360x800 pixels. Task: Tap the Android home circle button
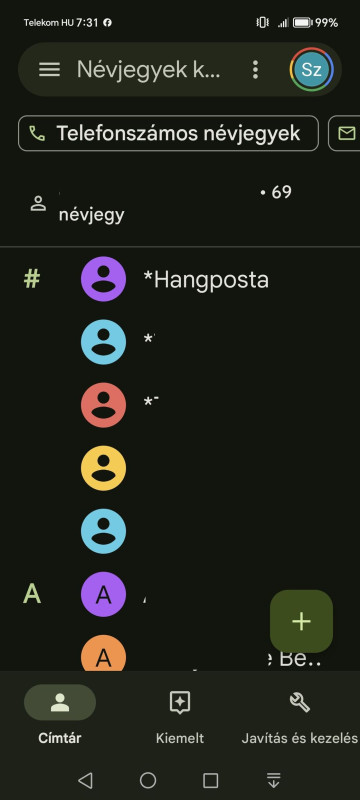coord(148,780)
